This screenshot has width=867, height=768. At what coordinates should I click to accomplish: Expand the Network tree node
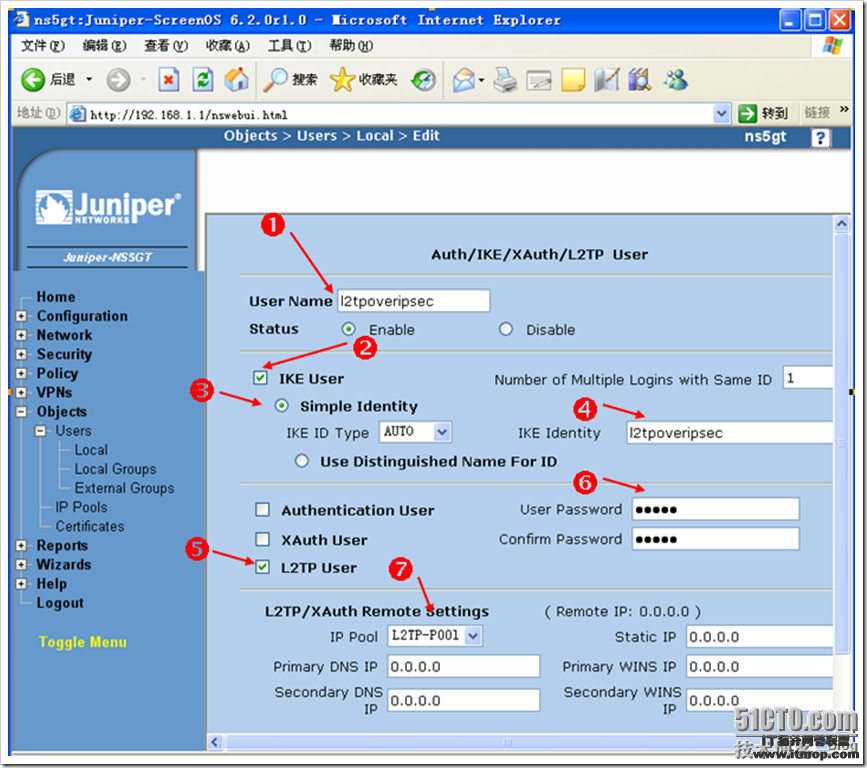[x=21, y=335]
